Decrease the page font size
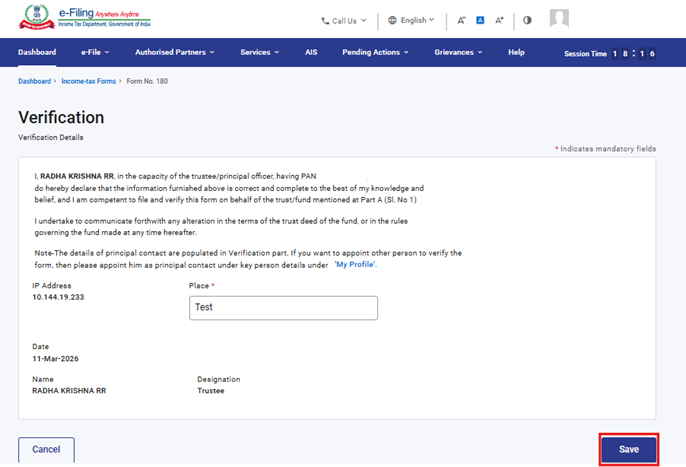The image size is (686, 467). [x=461, y=20]
